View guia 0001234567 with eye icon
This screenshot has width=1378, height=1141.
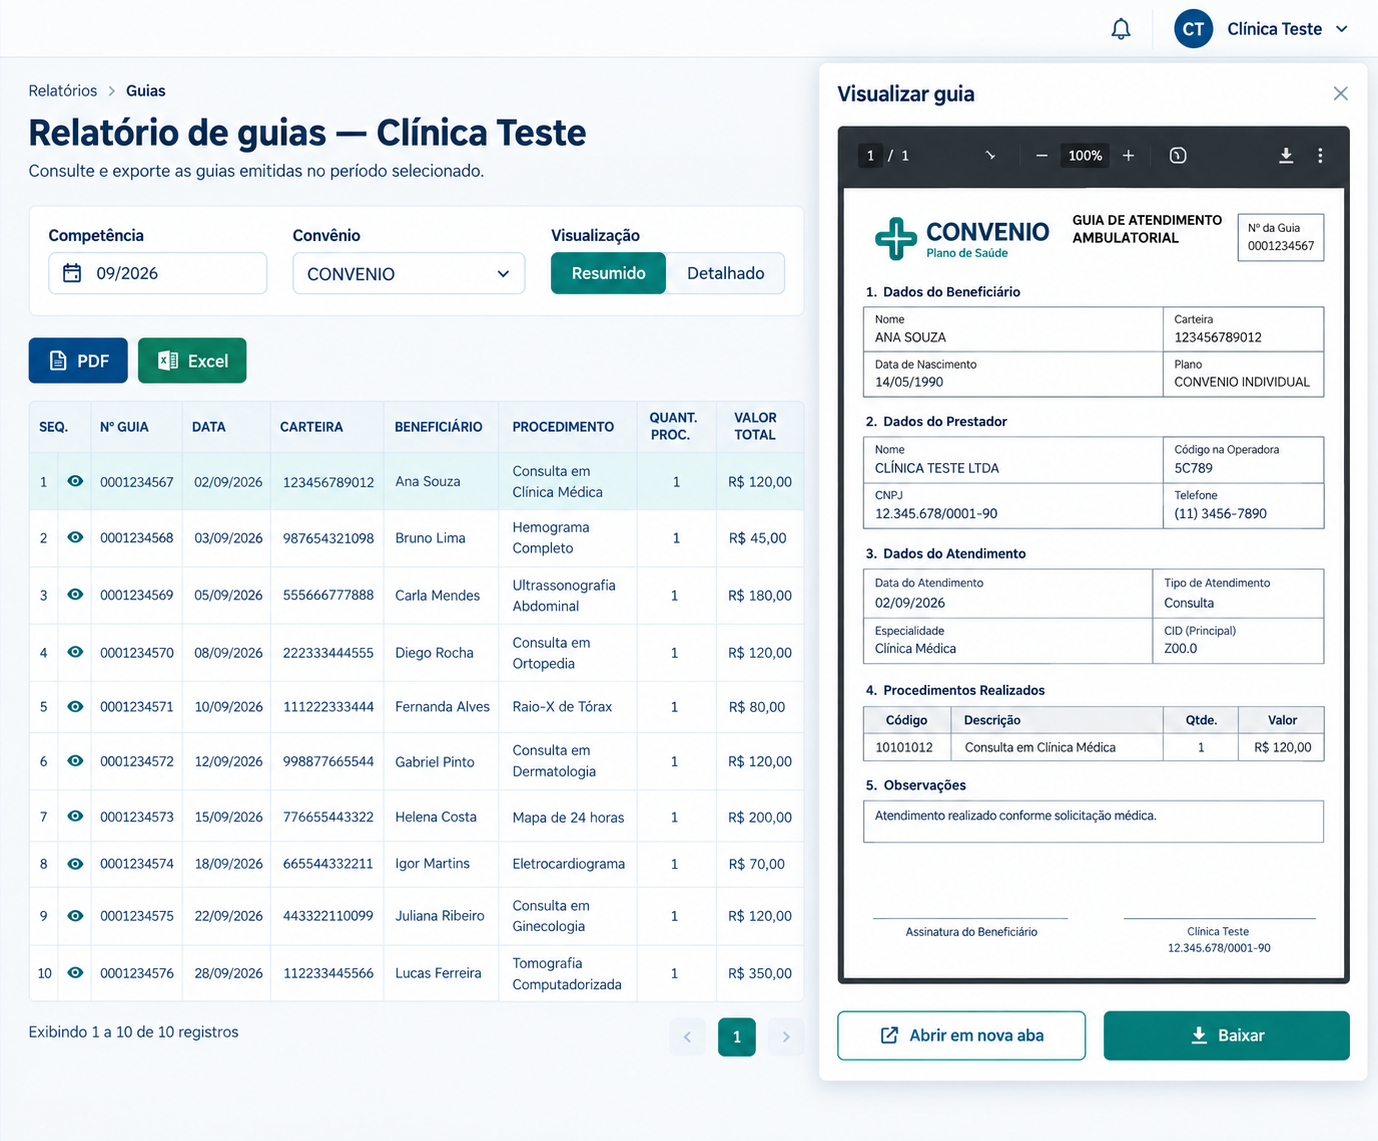75,481
